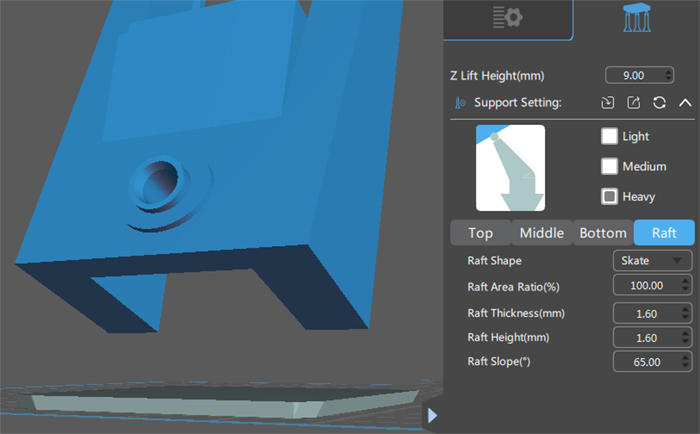Switch to the Bottom tab
The width and height of the screenshot is (700, 434).
pyautogui.click(x=603, y=233)
